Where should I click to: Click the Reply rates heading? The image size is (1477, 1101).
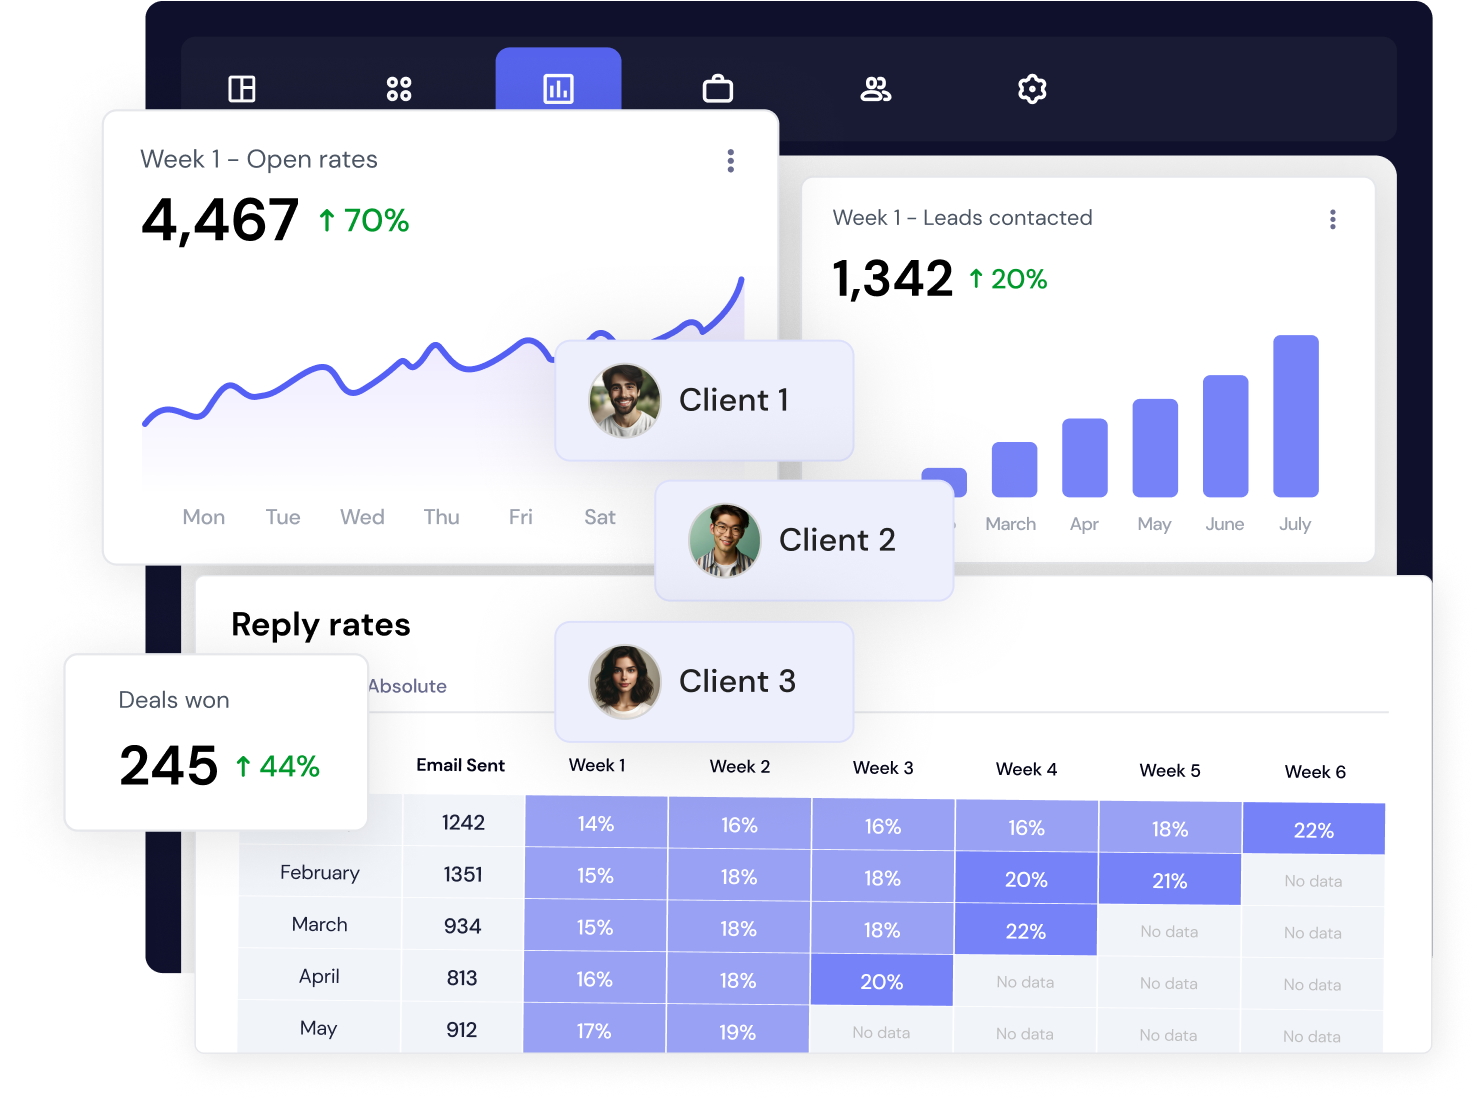point(321,625)
